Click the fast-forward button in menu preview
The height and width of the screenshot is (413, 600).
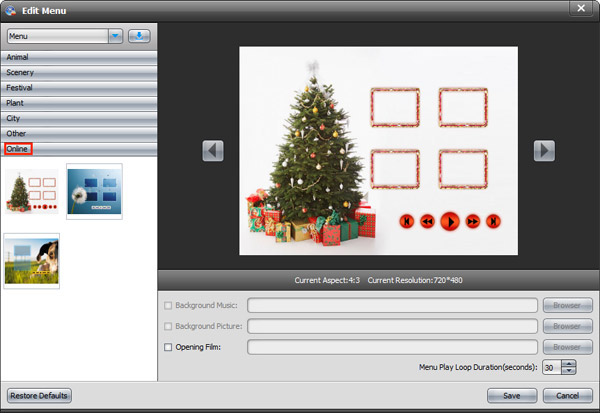click(472, 221)
